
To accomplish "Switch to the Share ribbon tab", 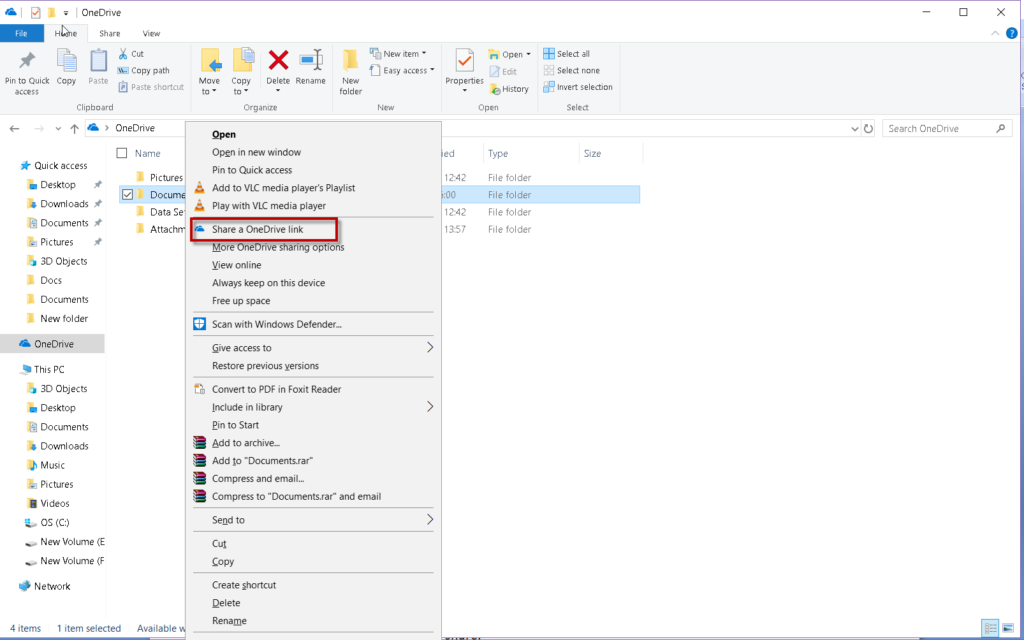I will [x=110, y=33].
